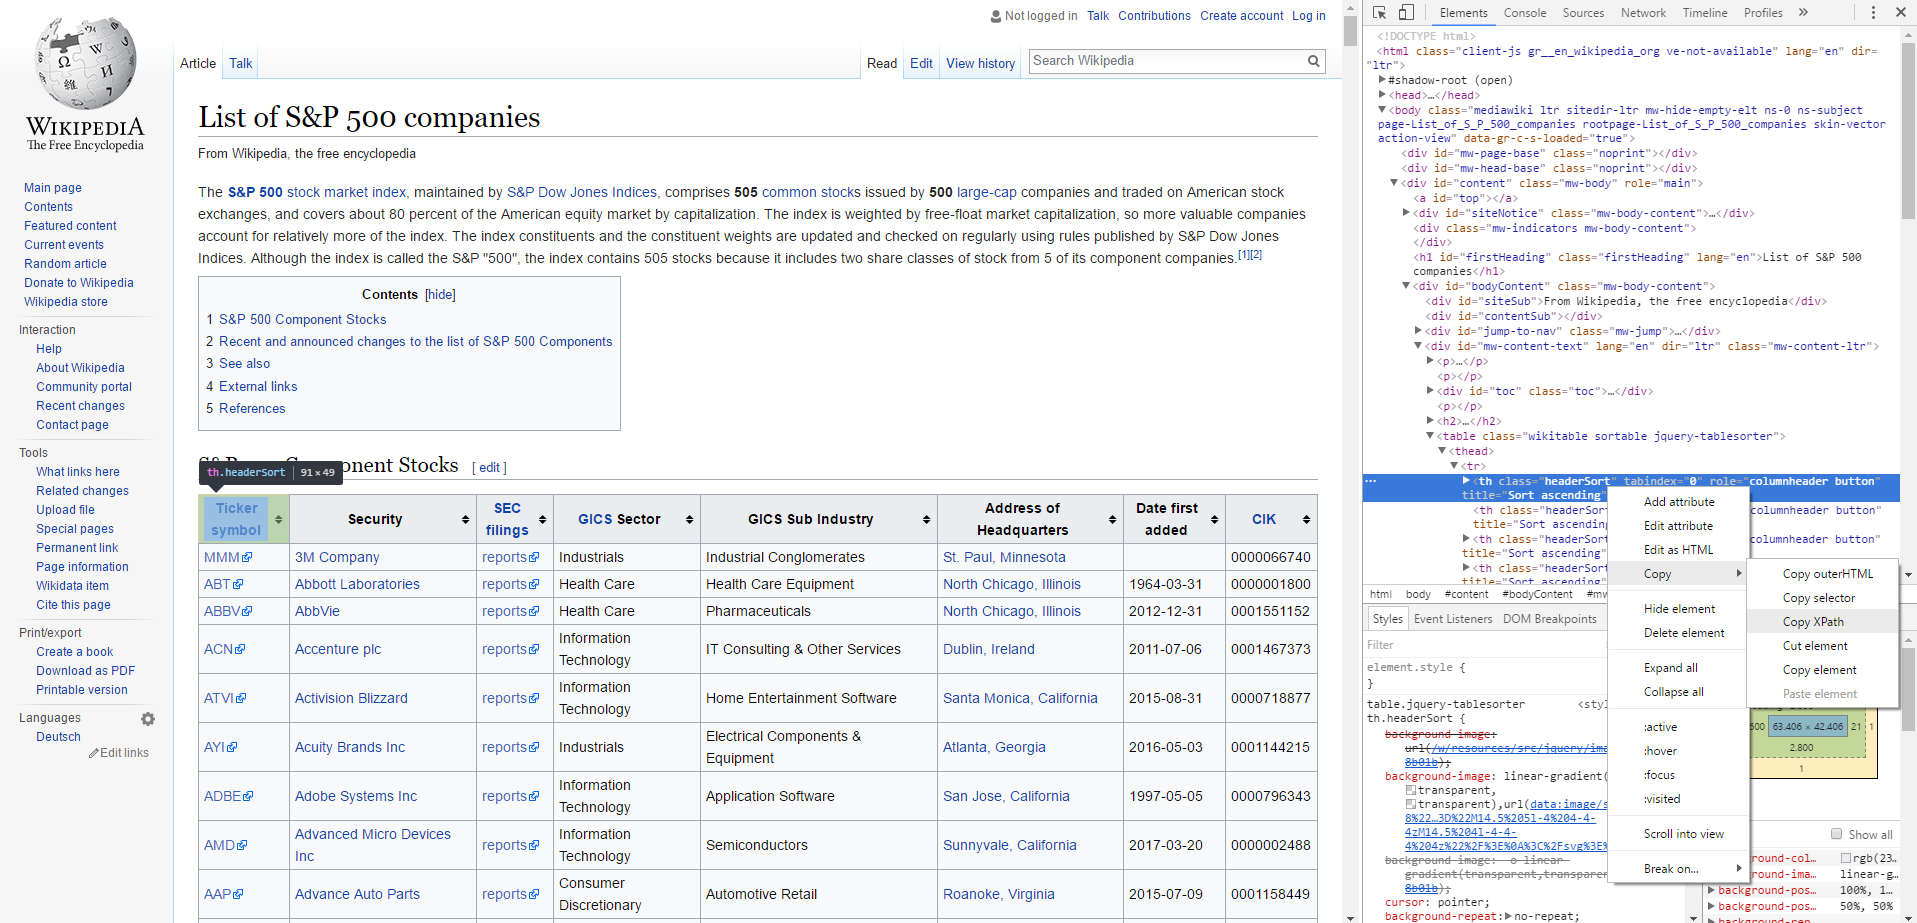
Task: Open the Create account link
Action: pos(1241,16)
